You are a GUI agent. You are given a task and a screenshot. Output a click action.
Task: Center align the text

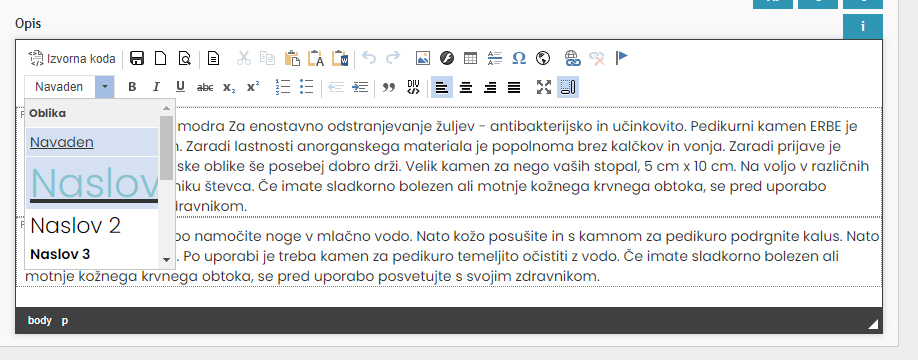[466, 87]
